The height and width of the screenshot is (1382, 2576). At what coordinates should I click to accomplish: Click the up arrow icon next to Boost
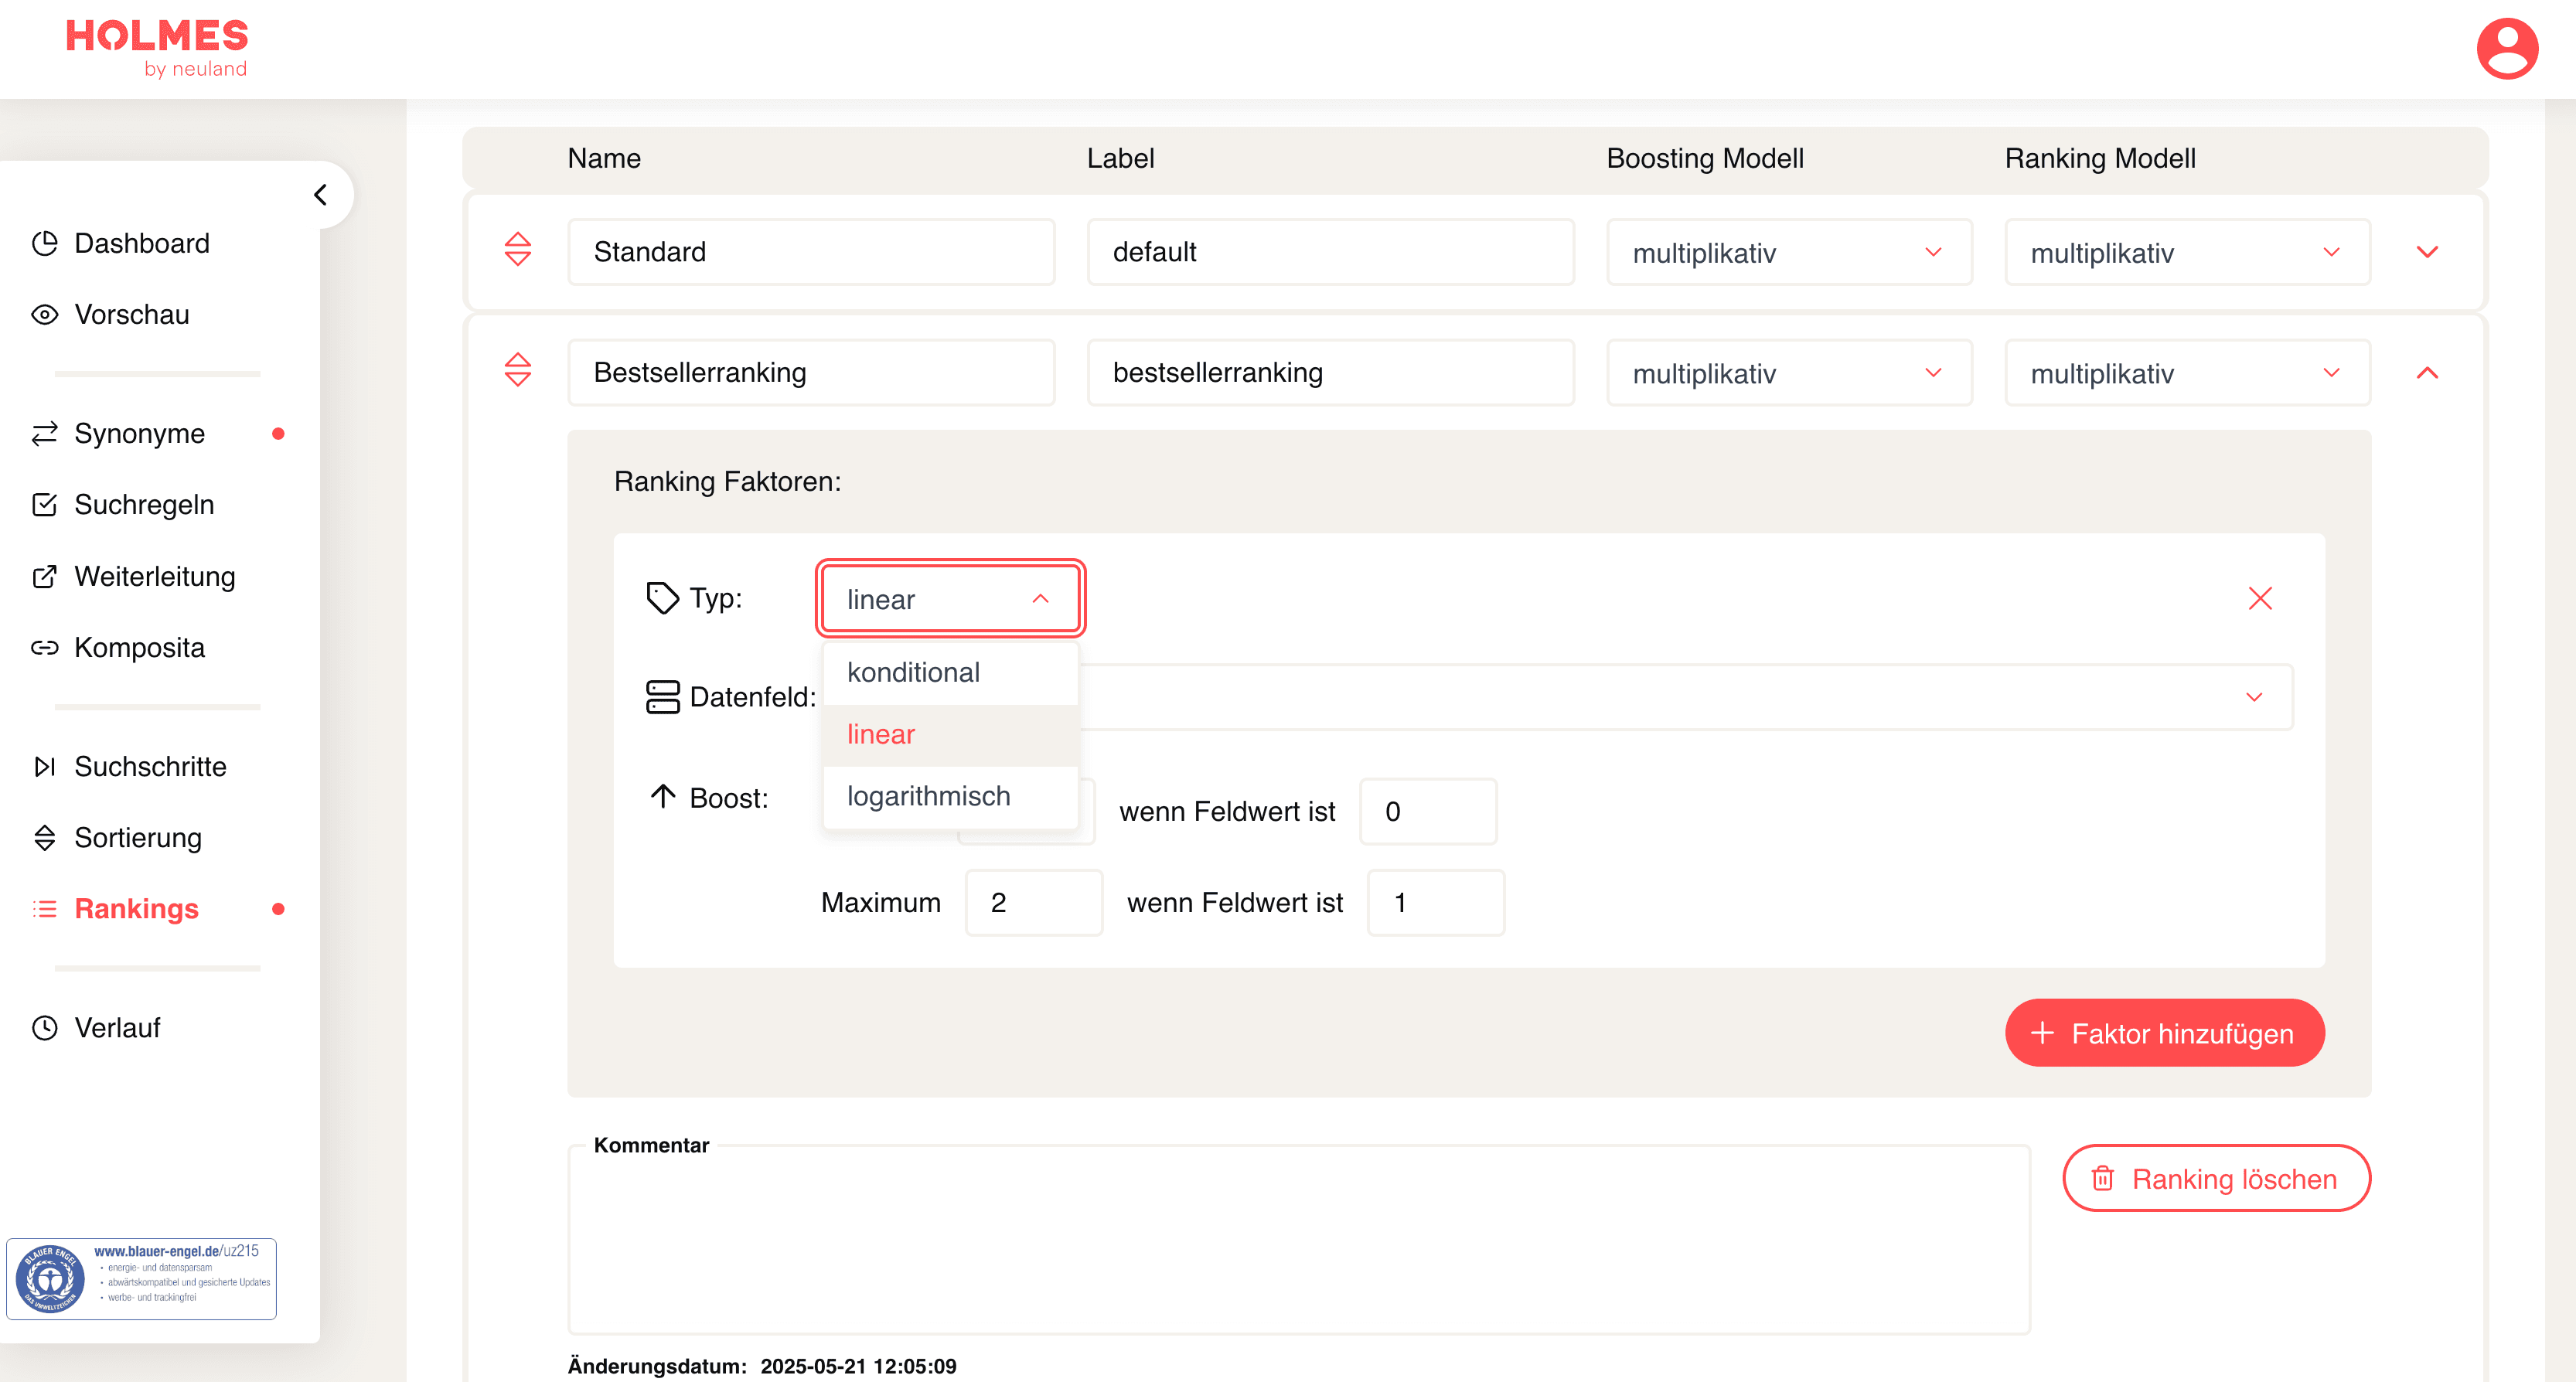point(662,796)
